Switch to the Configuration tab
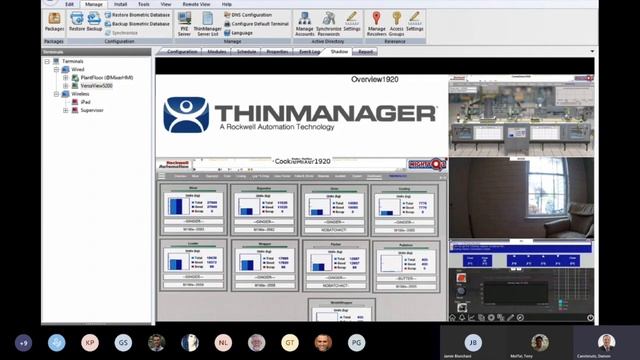This screenshot has height=360, width=640. pyautogui.click(x=182, y=52)
